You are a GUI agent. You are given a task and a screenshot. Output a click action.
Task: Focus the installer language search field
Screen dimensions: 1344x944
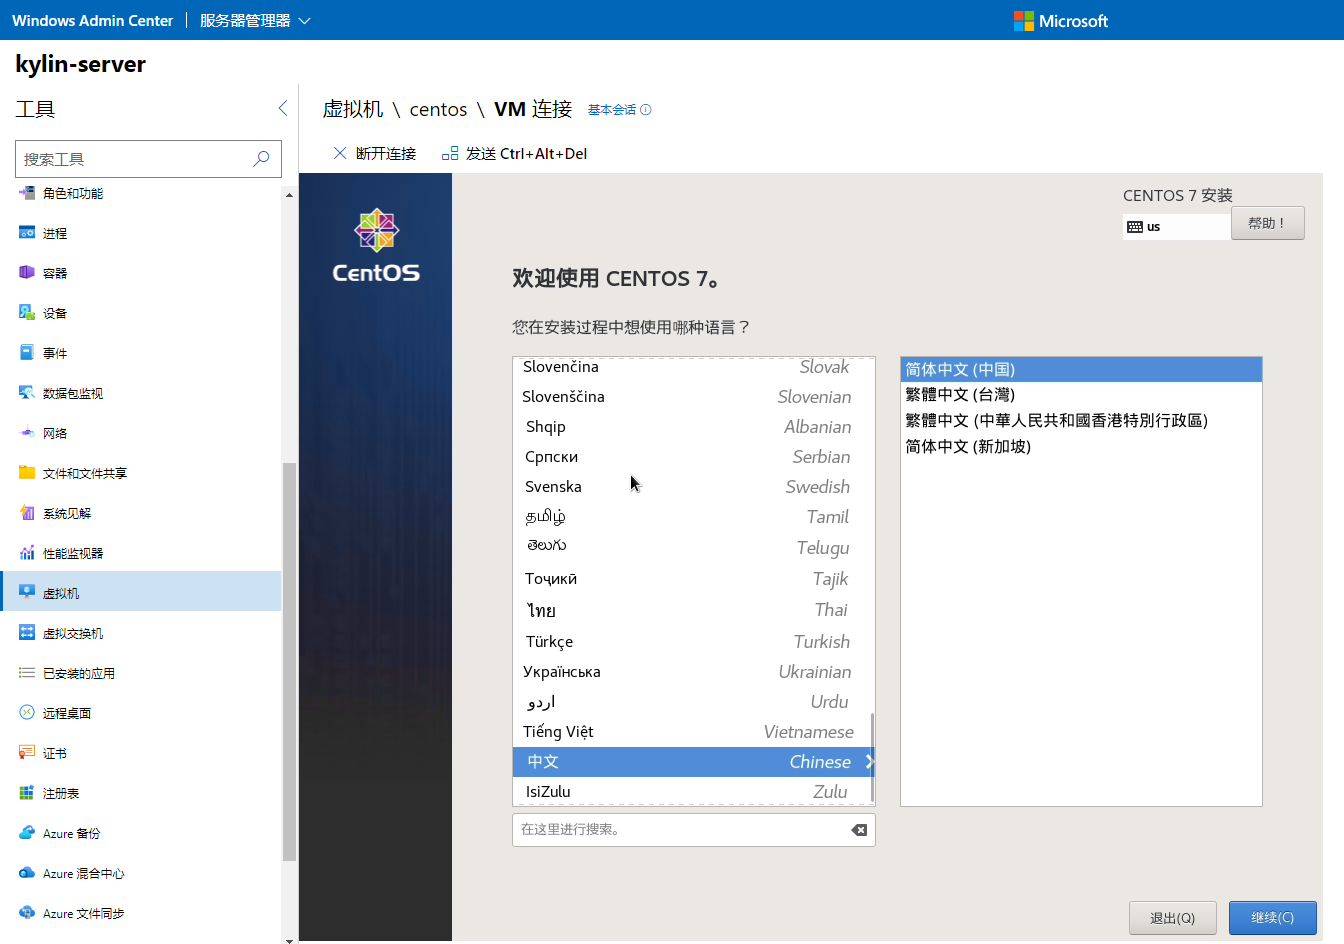[693, 830]
